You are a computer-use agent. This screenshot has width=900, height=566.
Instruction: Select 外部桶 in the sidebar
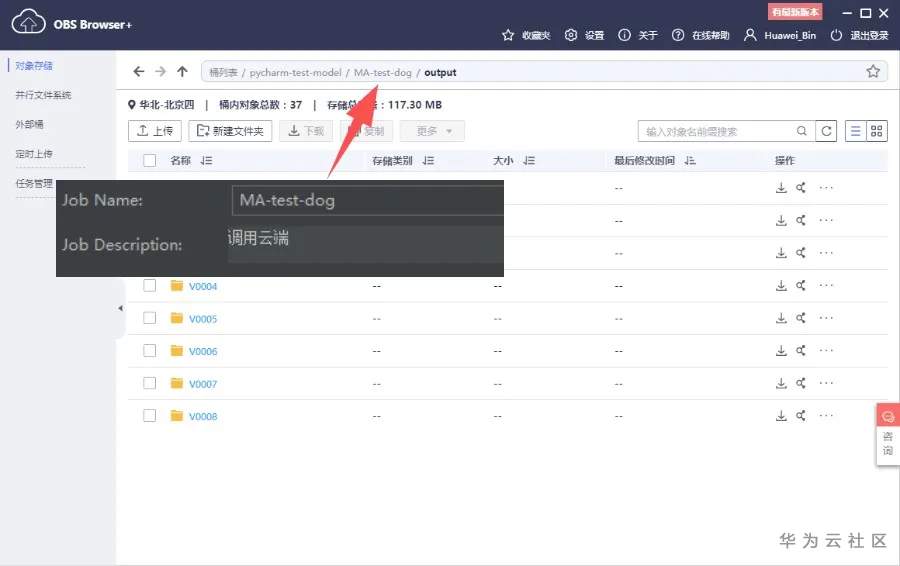coord(29,124)
